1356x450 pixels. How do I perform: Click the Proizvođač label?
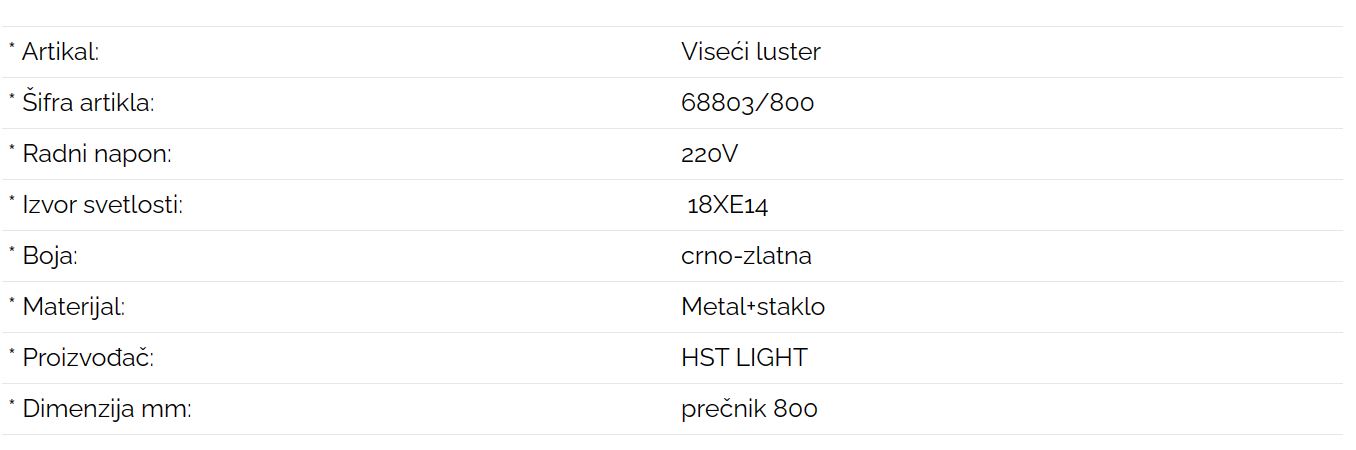point(88,358)
